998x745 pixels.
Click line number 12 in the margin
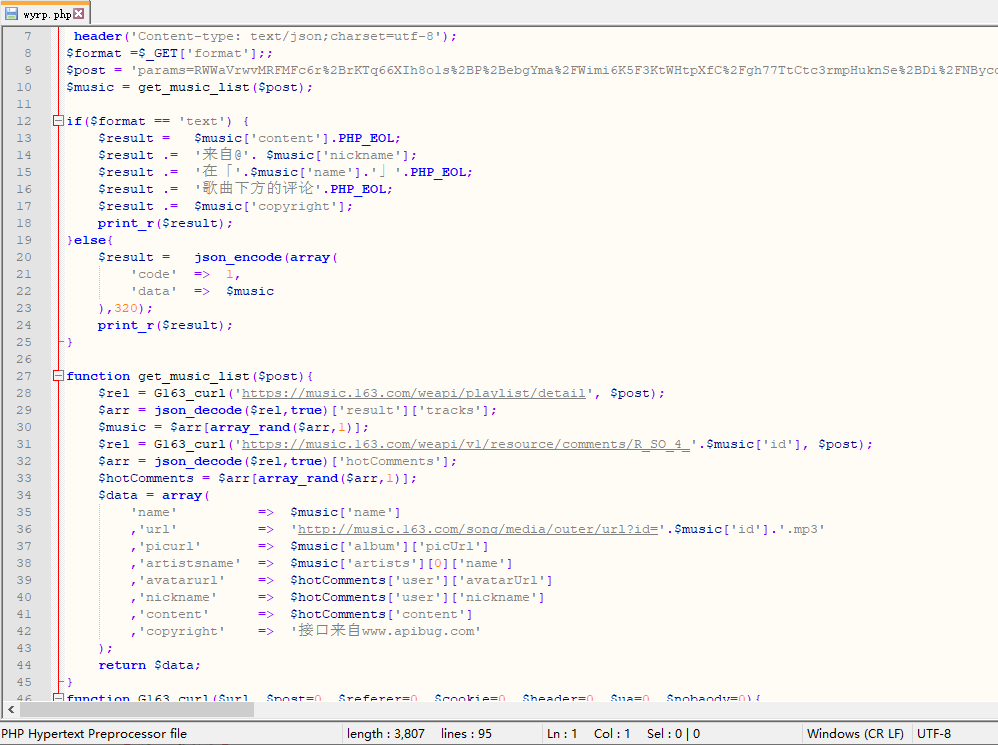pos(24,121)
